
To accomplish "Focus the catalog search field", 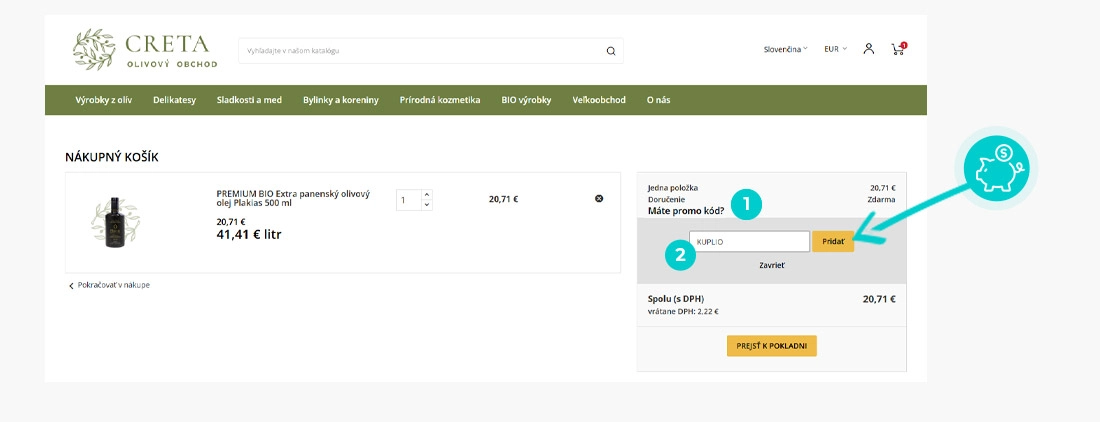I will 431,51.
